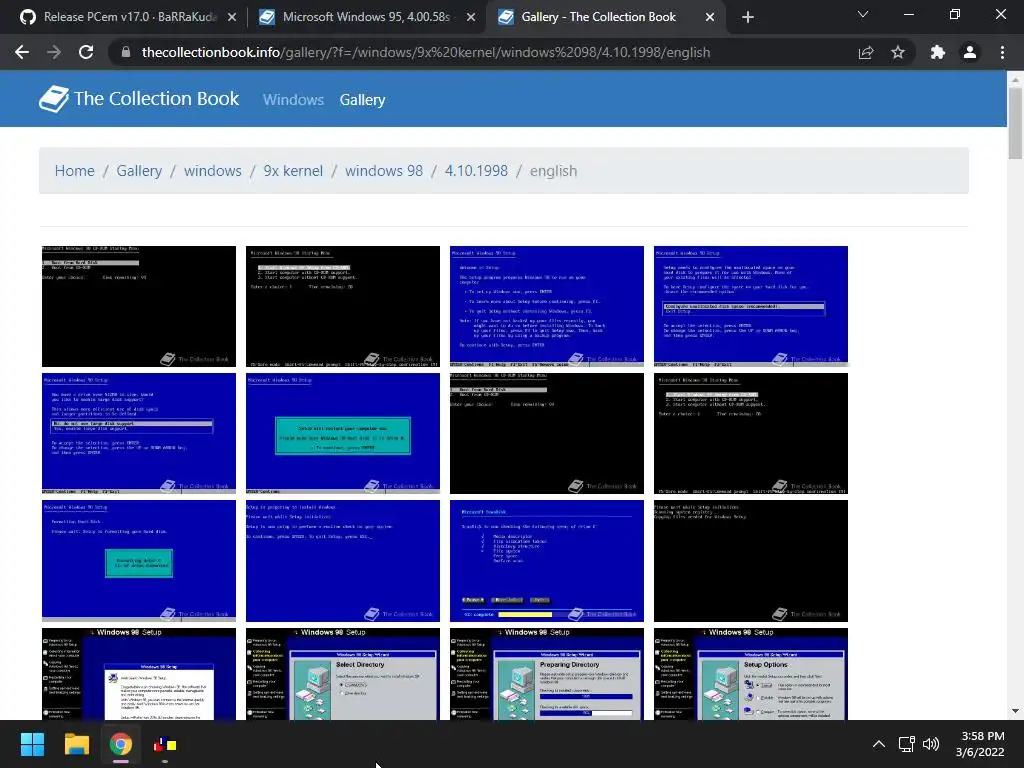Screen dimensions: 1024x768
Task: Open the windows 98 breadcrumb link
Action: point(384,171)
